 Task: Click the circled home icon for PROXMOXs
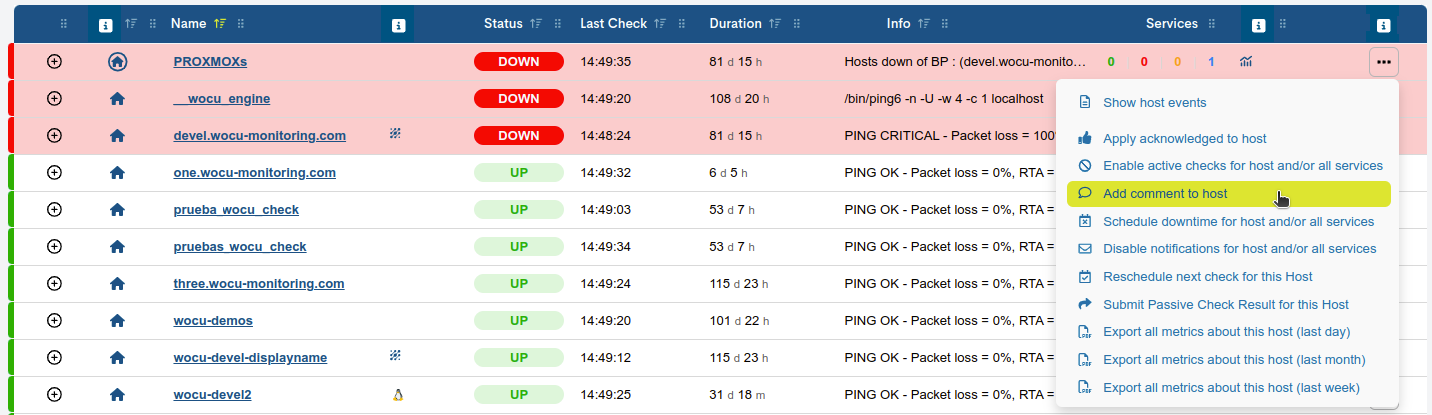117,61
